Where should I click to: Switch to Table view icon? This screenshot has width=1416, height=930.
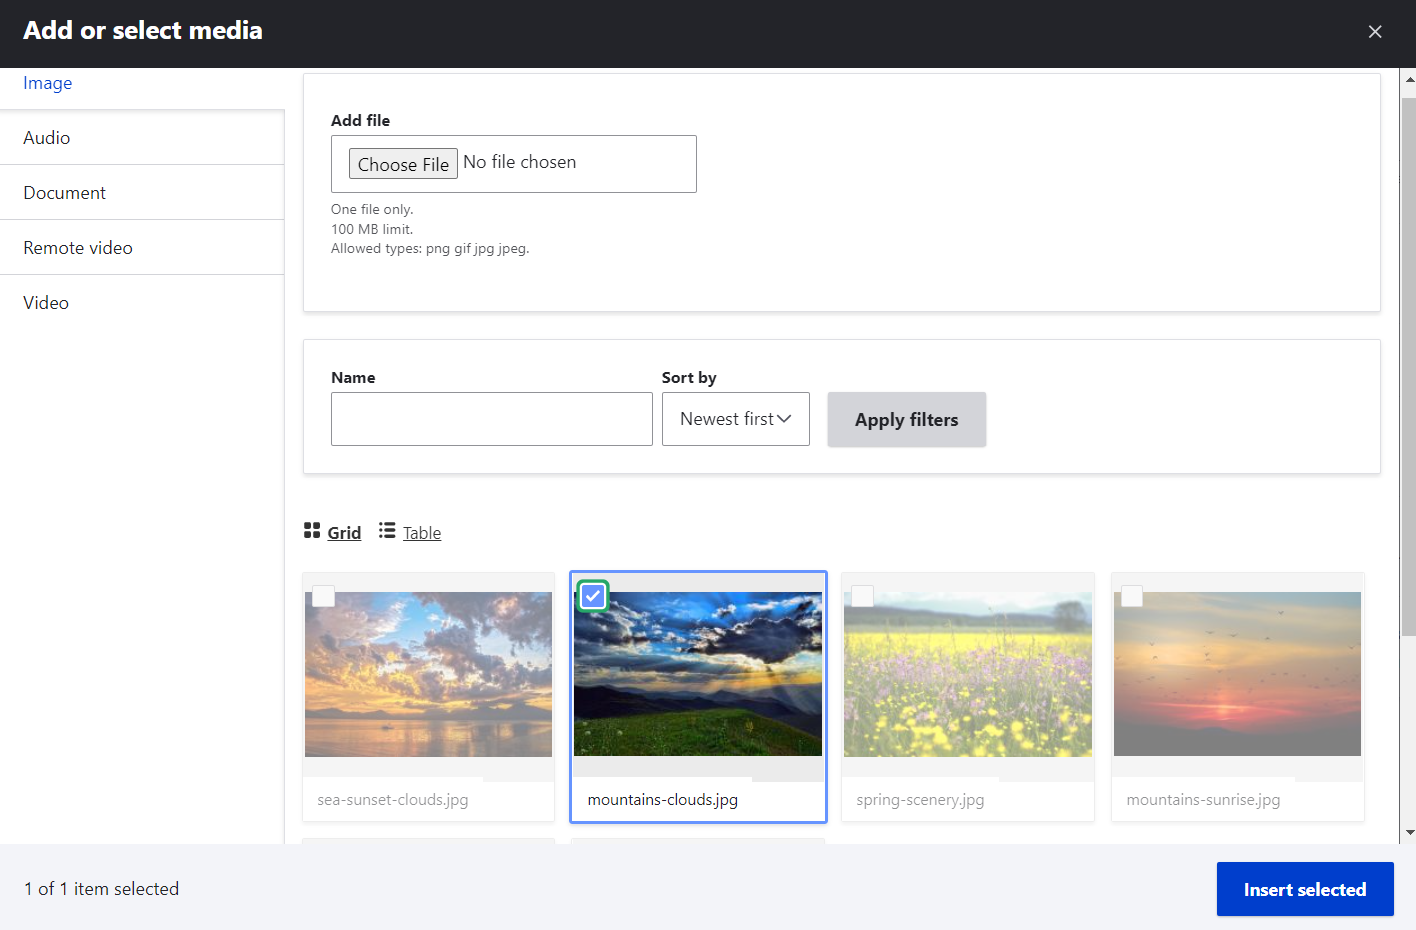(x=409, y=532)
